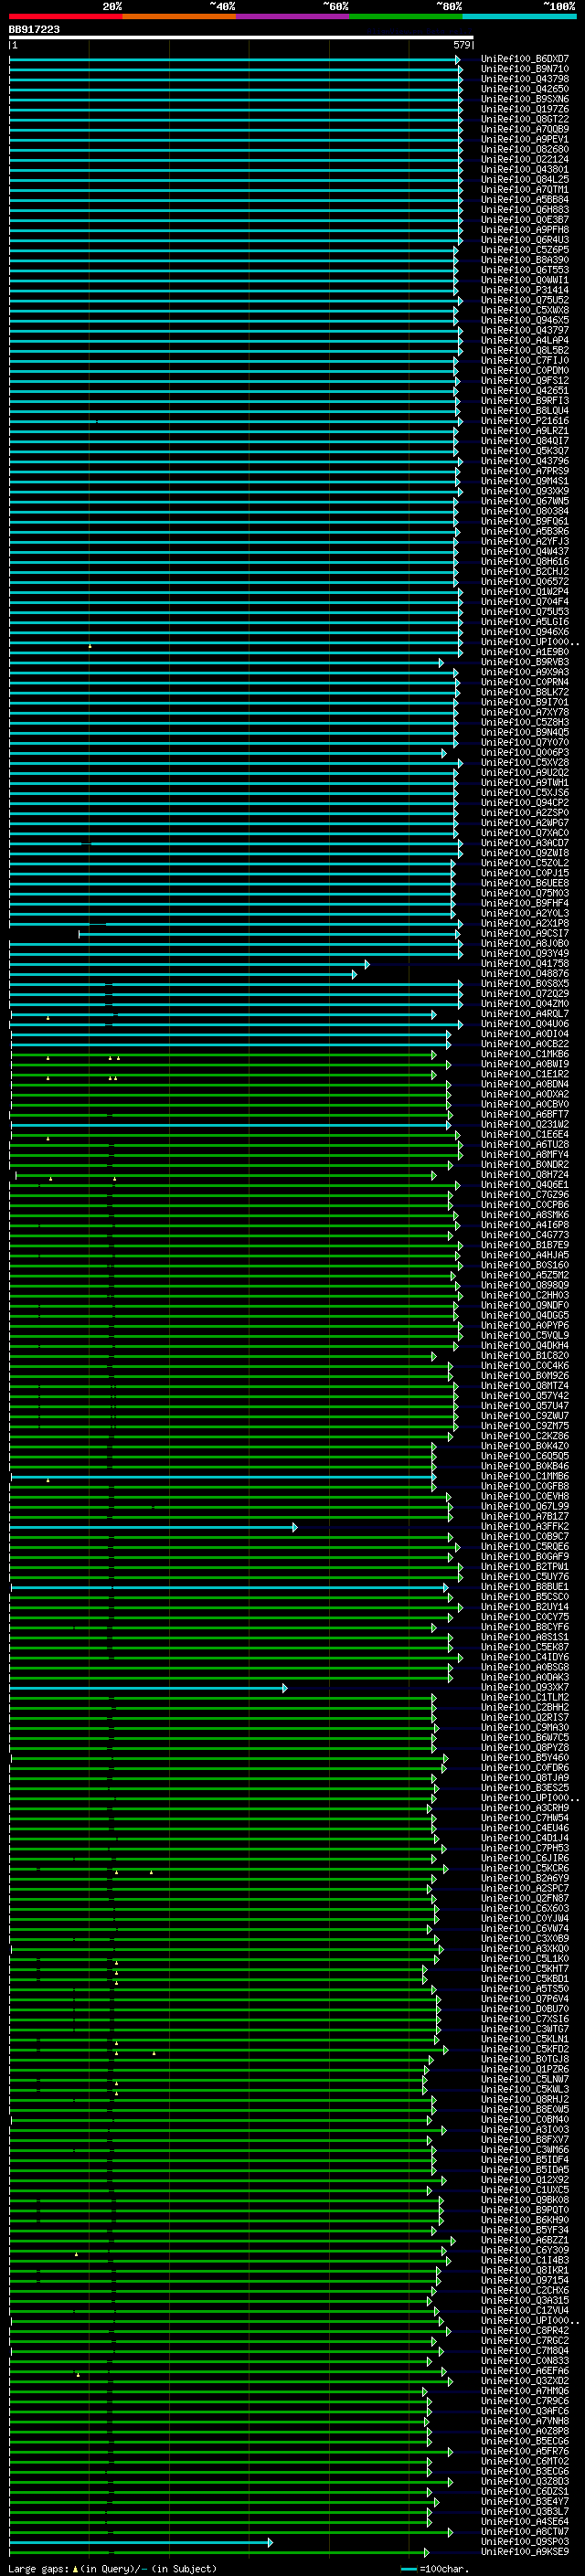585x2576 pixels.
Task: Select the UniRef100_Q8MTZ4 hit label
Action: 525,1387
